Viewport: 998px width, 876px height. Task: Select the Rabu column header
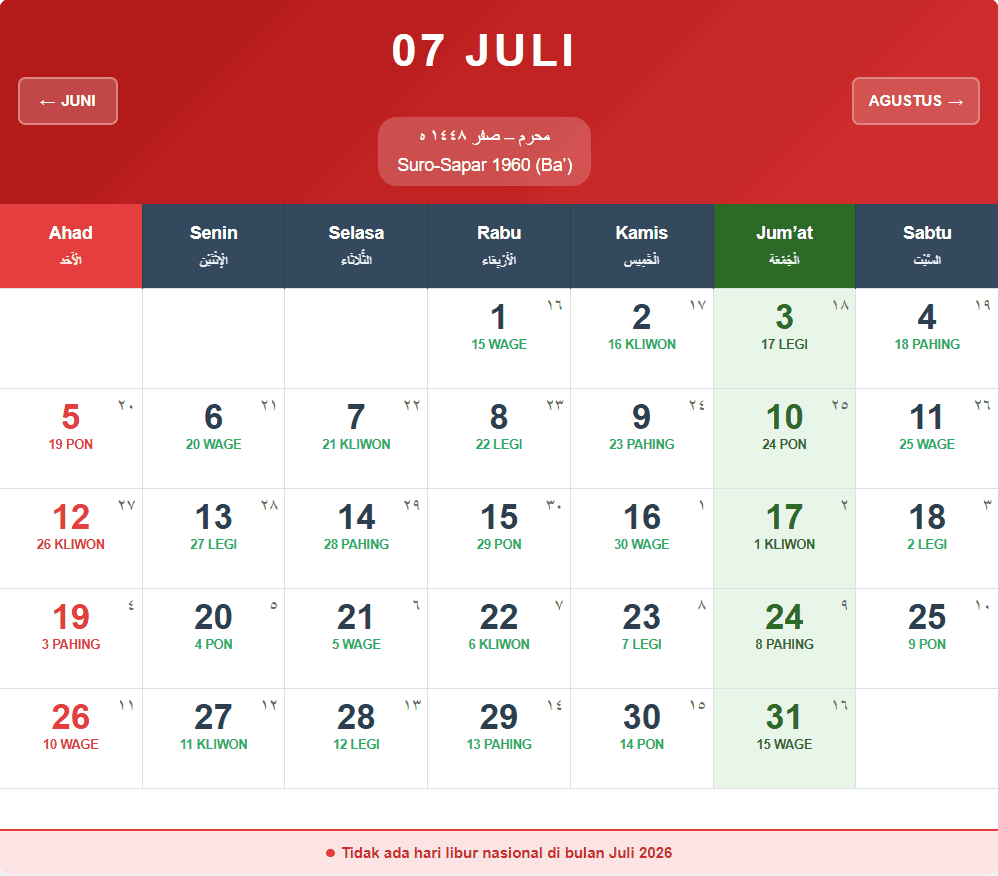coord(499,246)
